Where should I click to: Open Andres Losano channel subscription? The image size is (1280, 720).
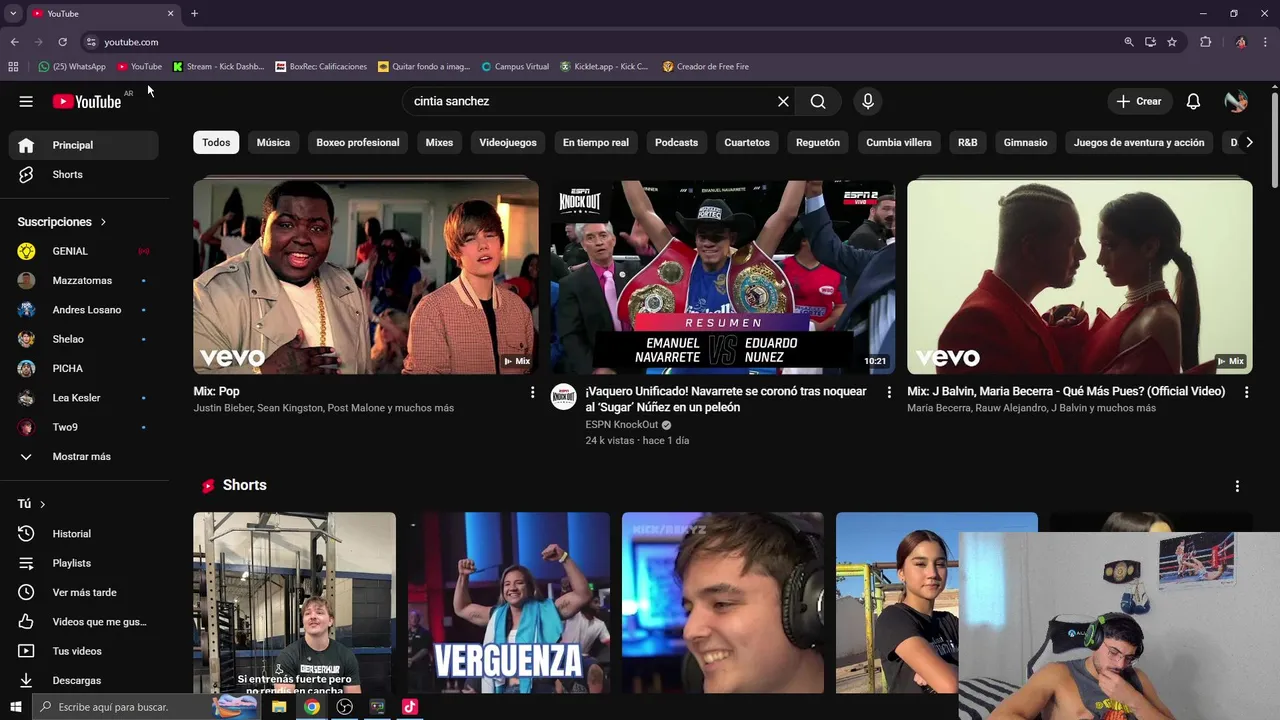[84, 310]
